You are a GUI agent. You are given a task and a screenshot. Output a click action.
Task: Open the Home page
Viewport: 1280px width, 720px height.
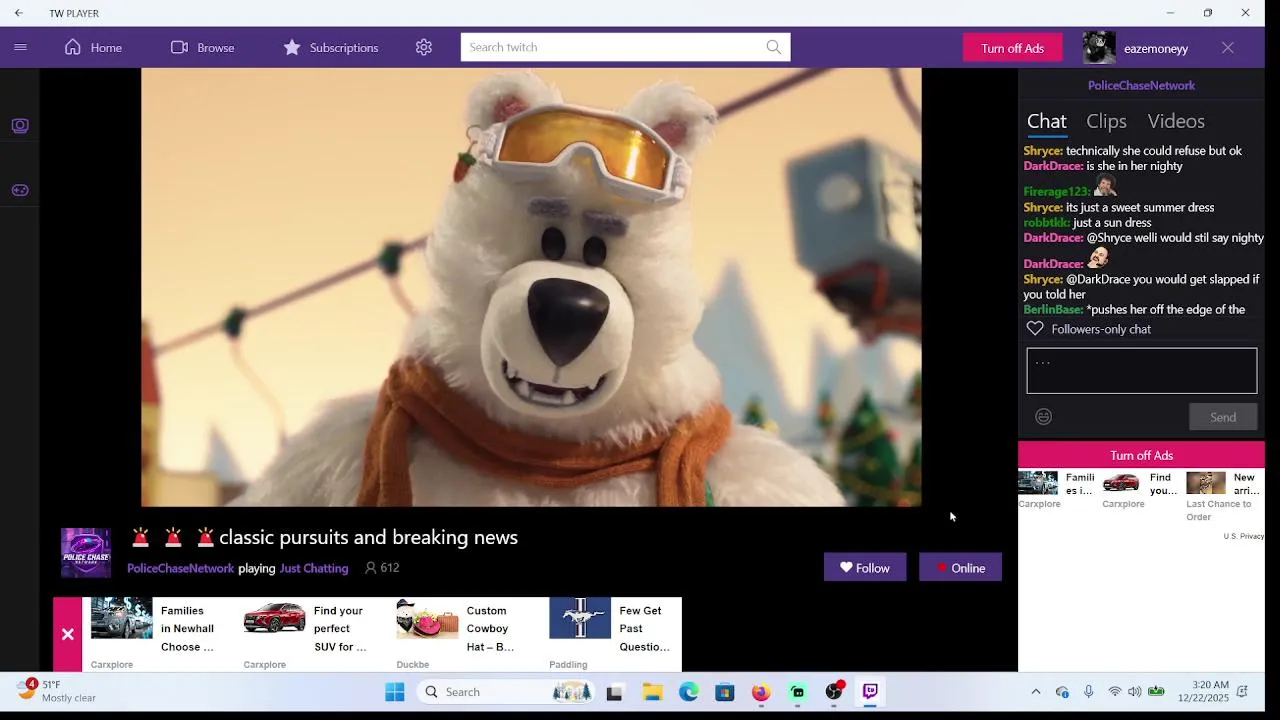click(x=93, y=47)
